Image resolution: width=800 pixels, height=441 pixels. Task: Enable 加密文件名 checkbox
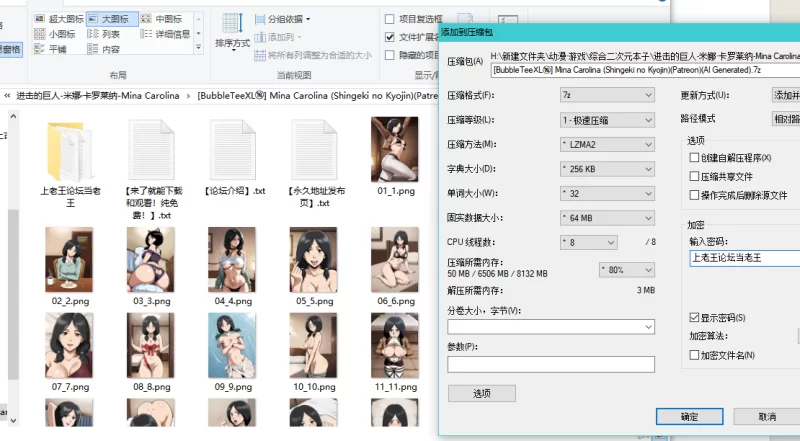tap(694, 355)
